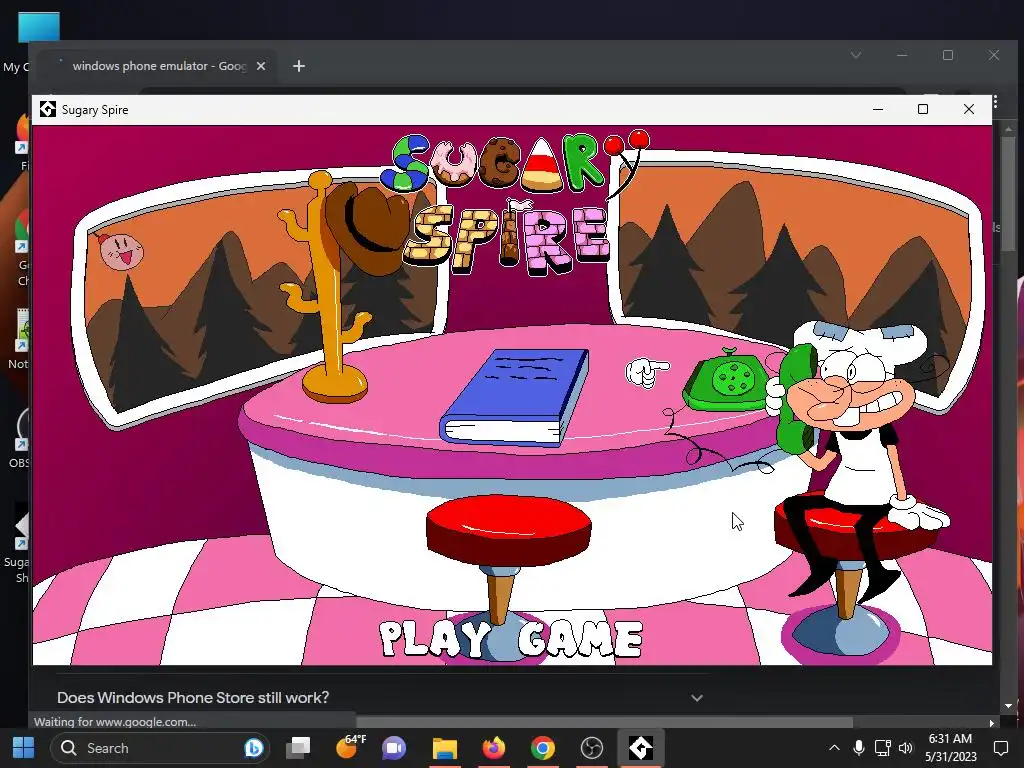This screenshot has width=1024, height=768.
Task: Open the volume control tray icon
Action: [x=905, y=748]
